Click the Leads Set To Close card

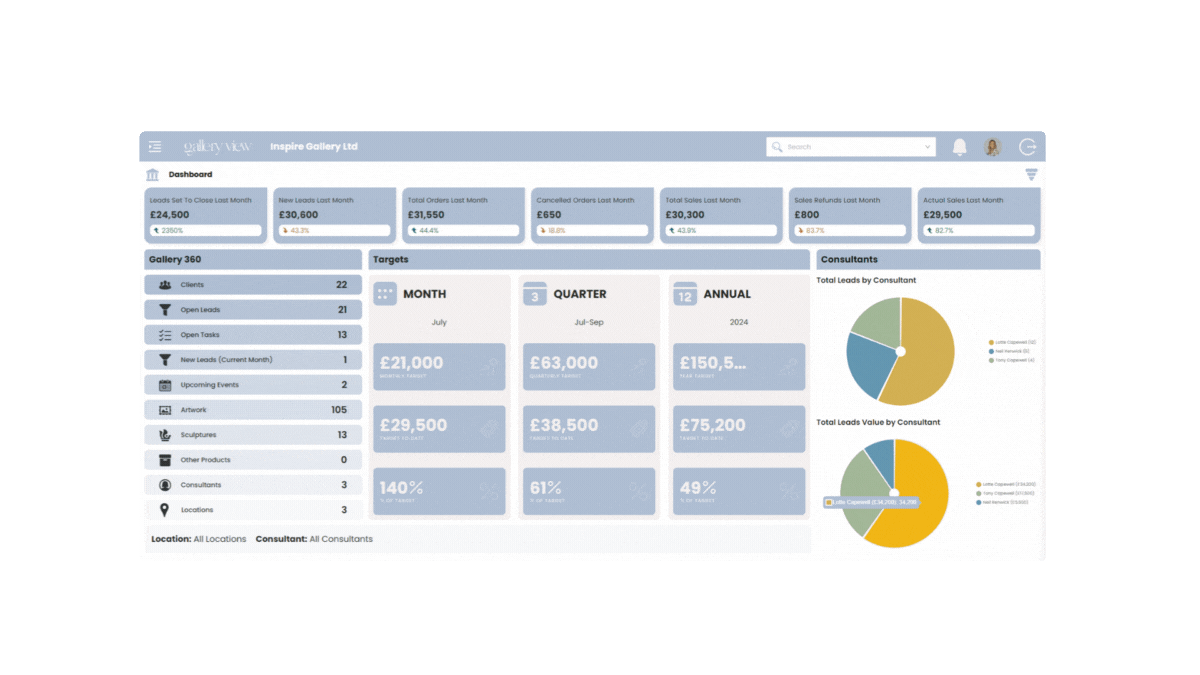point(206,215)
